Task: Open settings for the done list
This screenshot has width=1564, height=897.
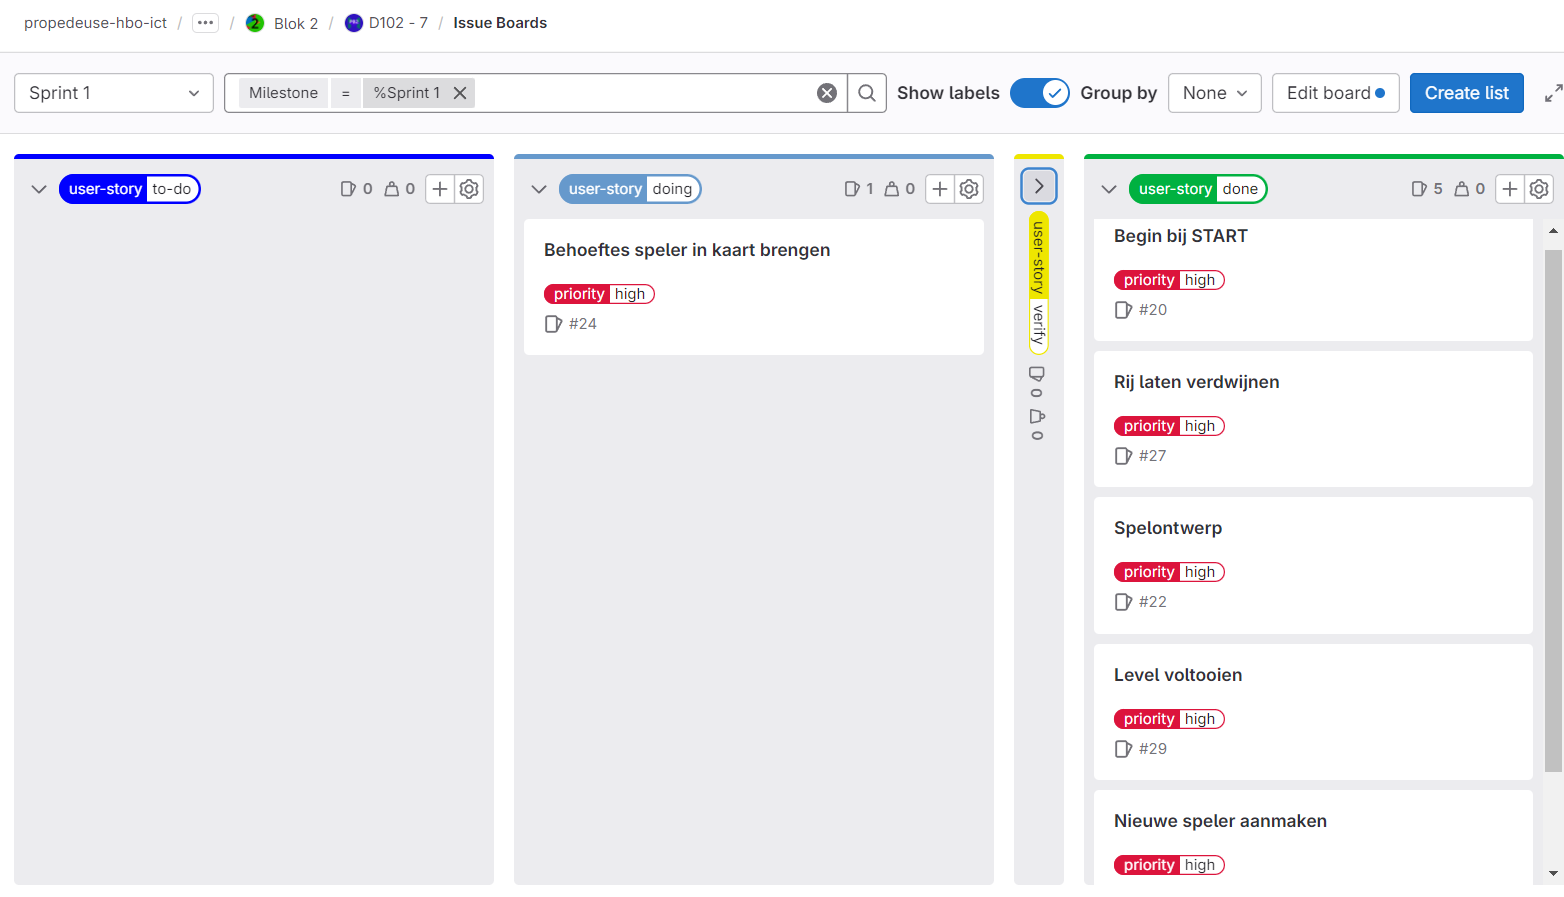Action: click(1539, 189)
